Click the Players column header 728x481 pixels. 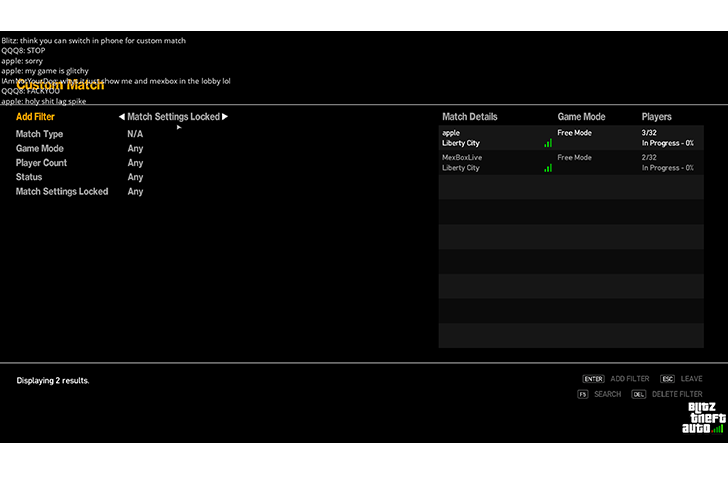click(656, 117)
